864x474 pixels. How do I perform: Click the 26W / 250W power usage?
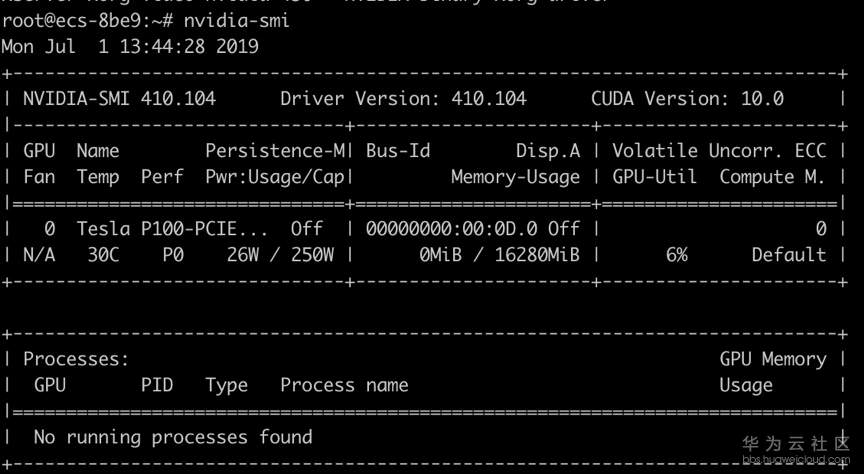280,255
